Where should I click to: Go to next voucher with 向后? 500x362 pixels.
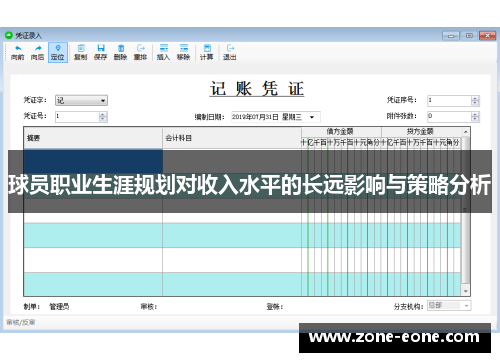[37, 53]
